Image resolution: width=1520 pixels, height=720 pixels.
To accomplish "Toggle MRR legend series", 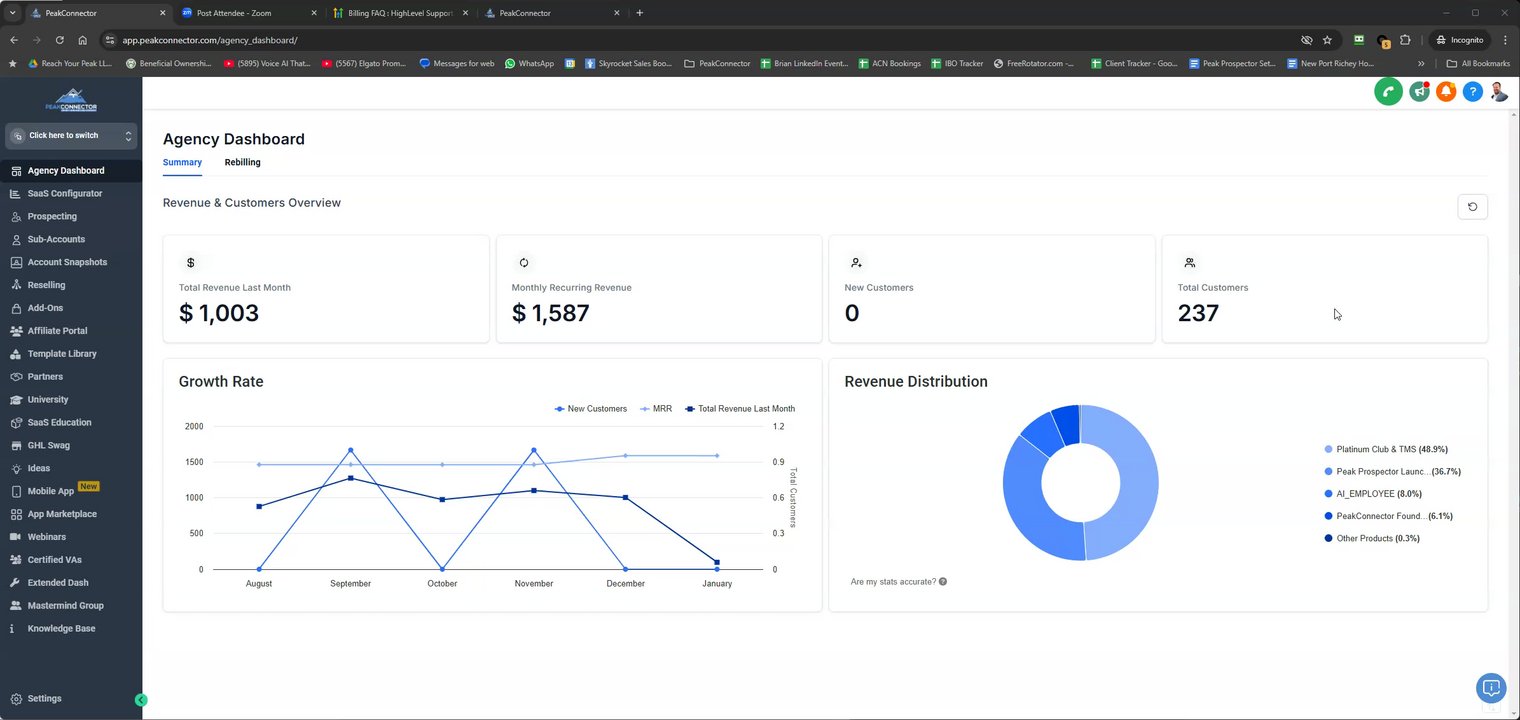I will 656,409.
